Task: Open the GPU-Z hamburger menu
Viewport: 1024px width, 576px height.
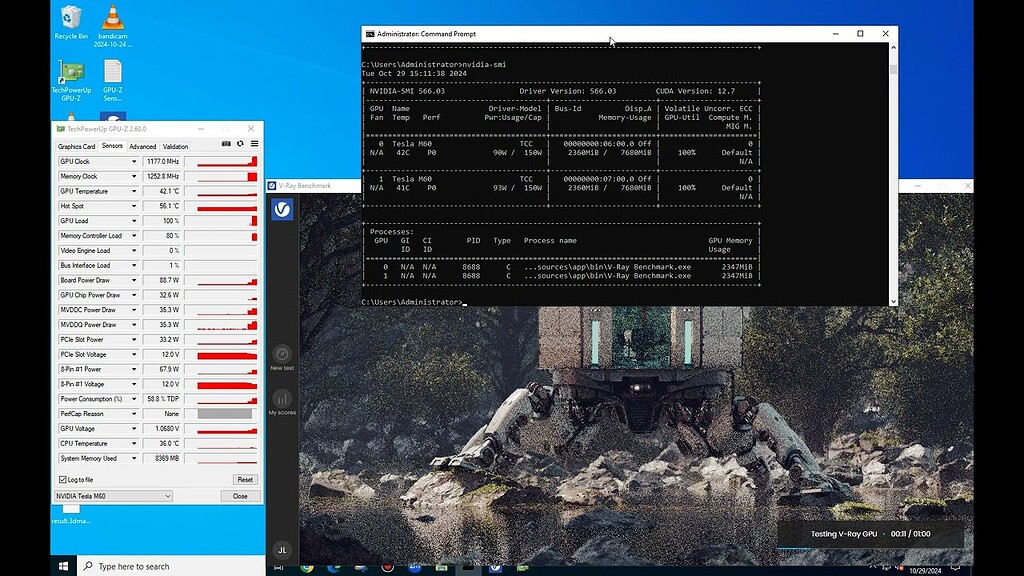Action: [x=254, y=145]
